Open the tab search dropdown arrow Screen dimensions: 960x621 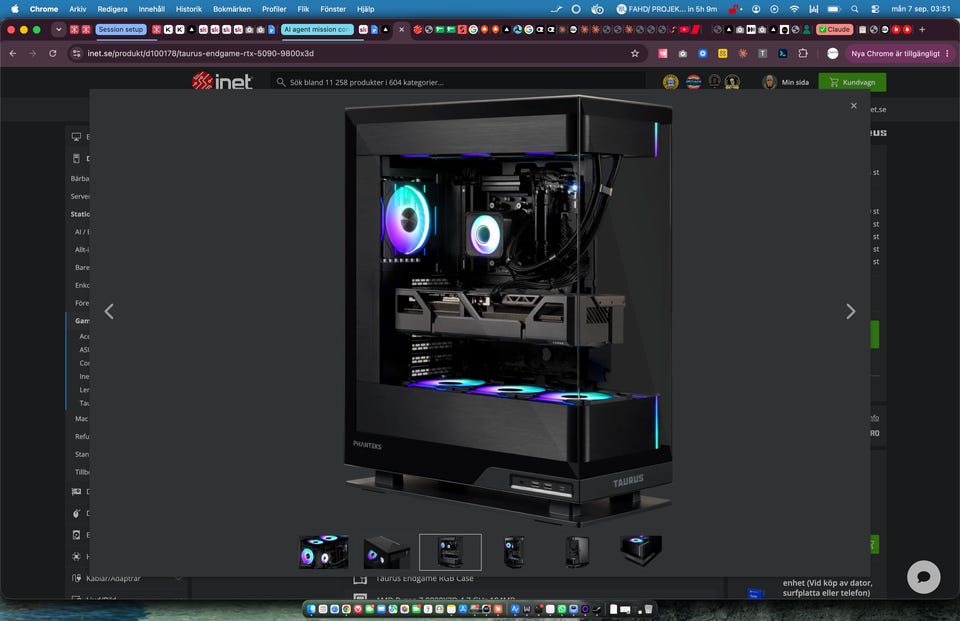point(58,29)
